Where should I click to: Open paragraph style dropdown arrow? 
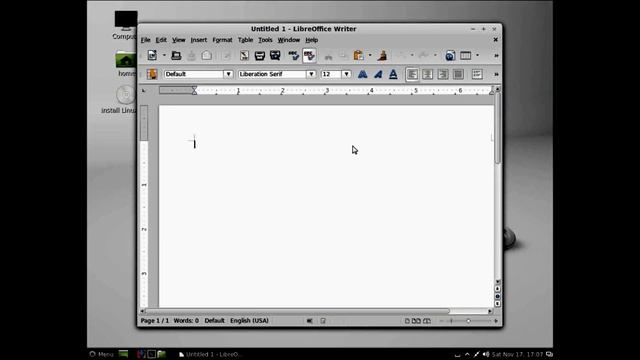tap(228, 74)
